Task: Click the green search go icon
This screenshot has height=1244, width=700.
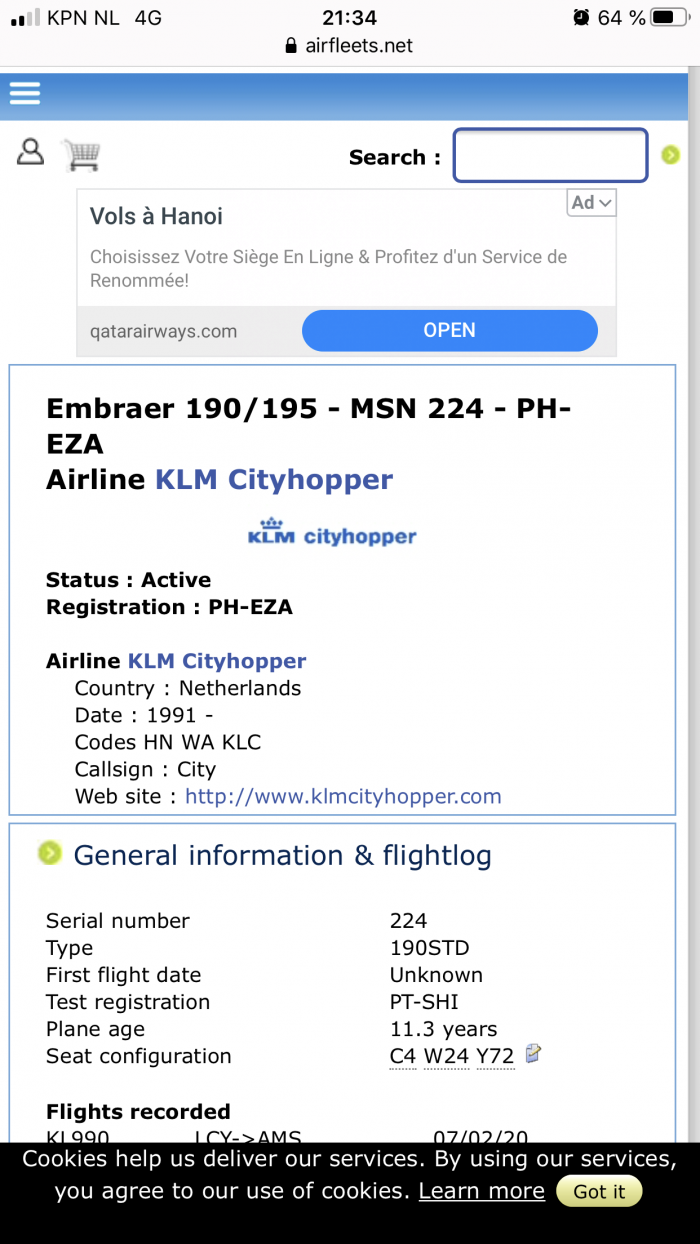Action: pos(671,154)
